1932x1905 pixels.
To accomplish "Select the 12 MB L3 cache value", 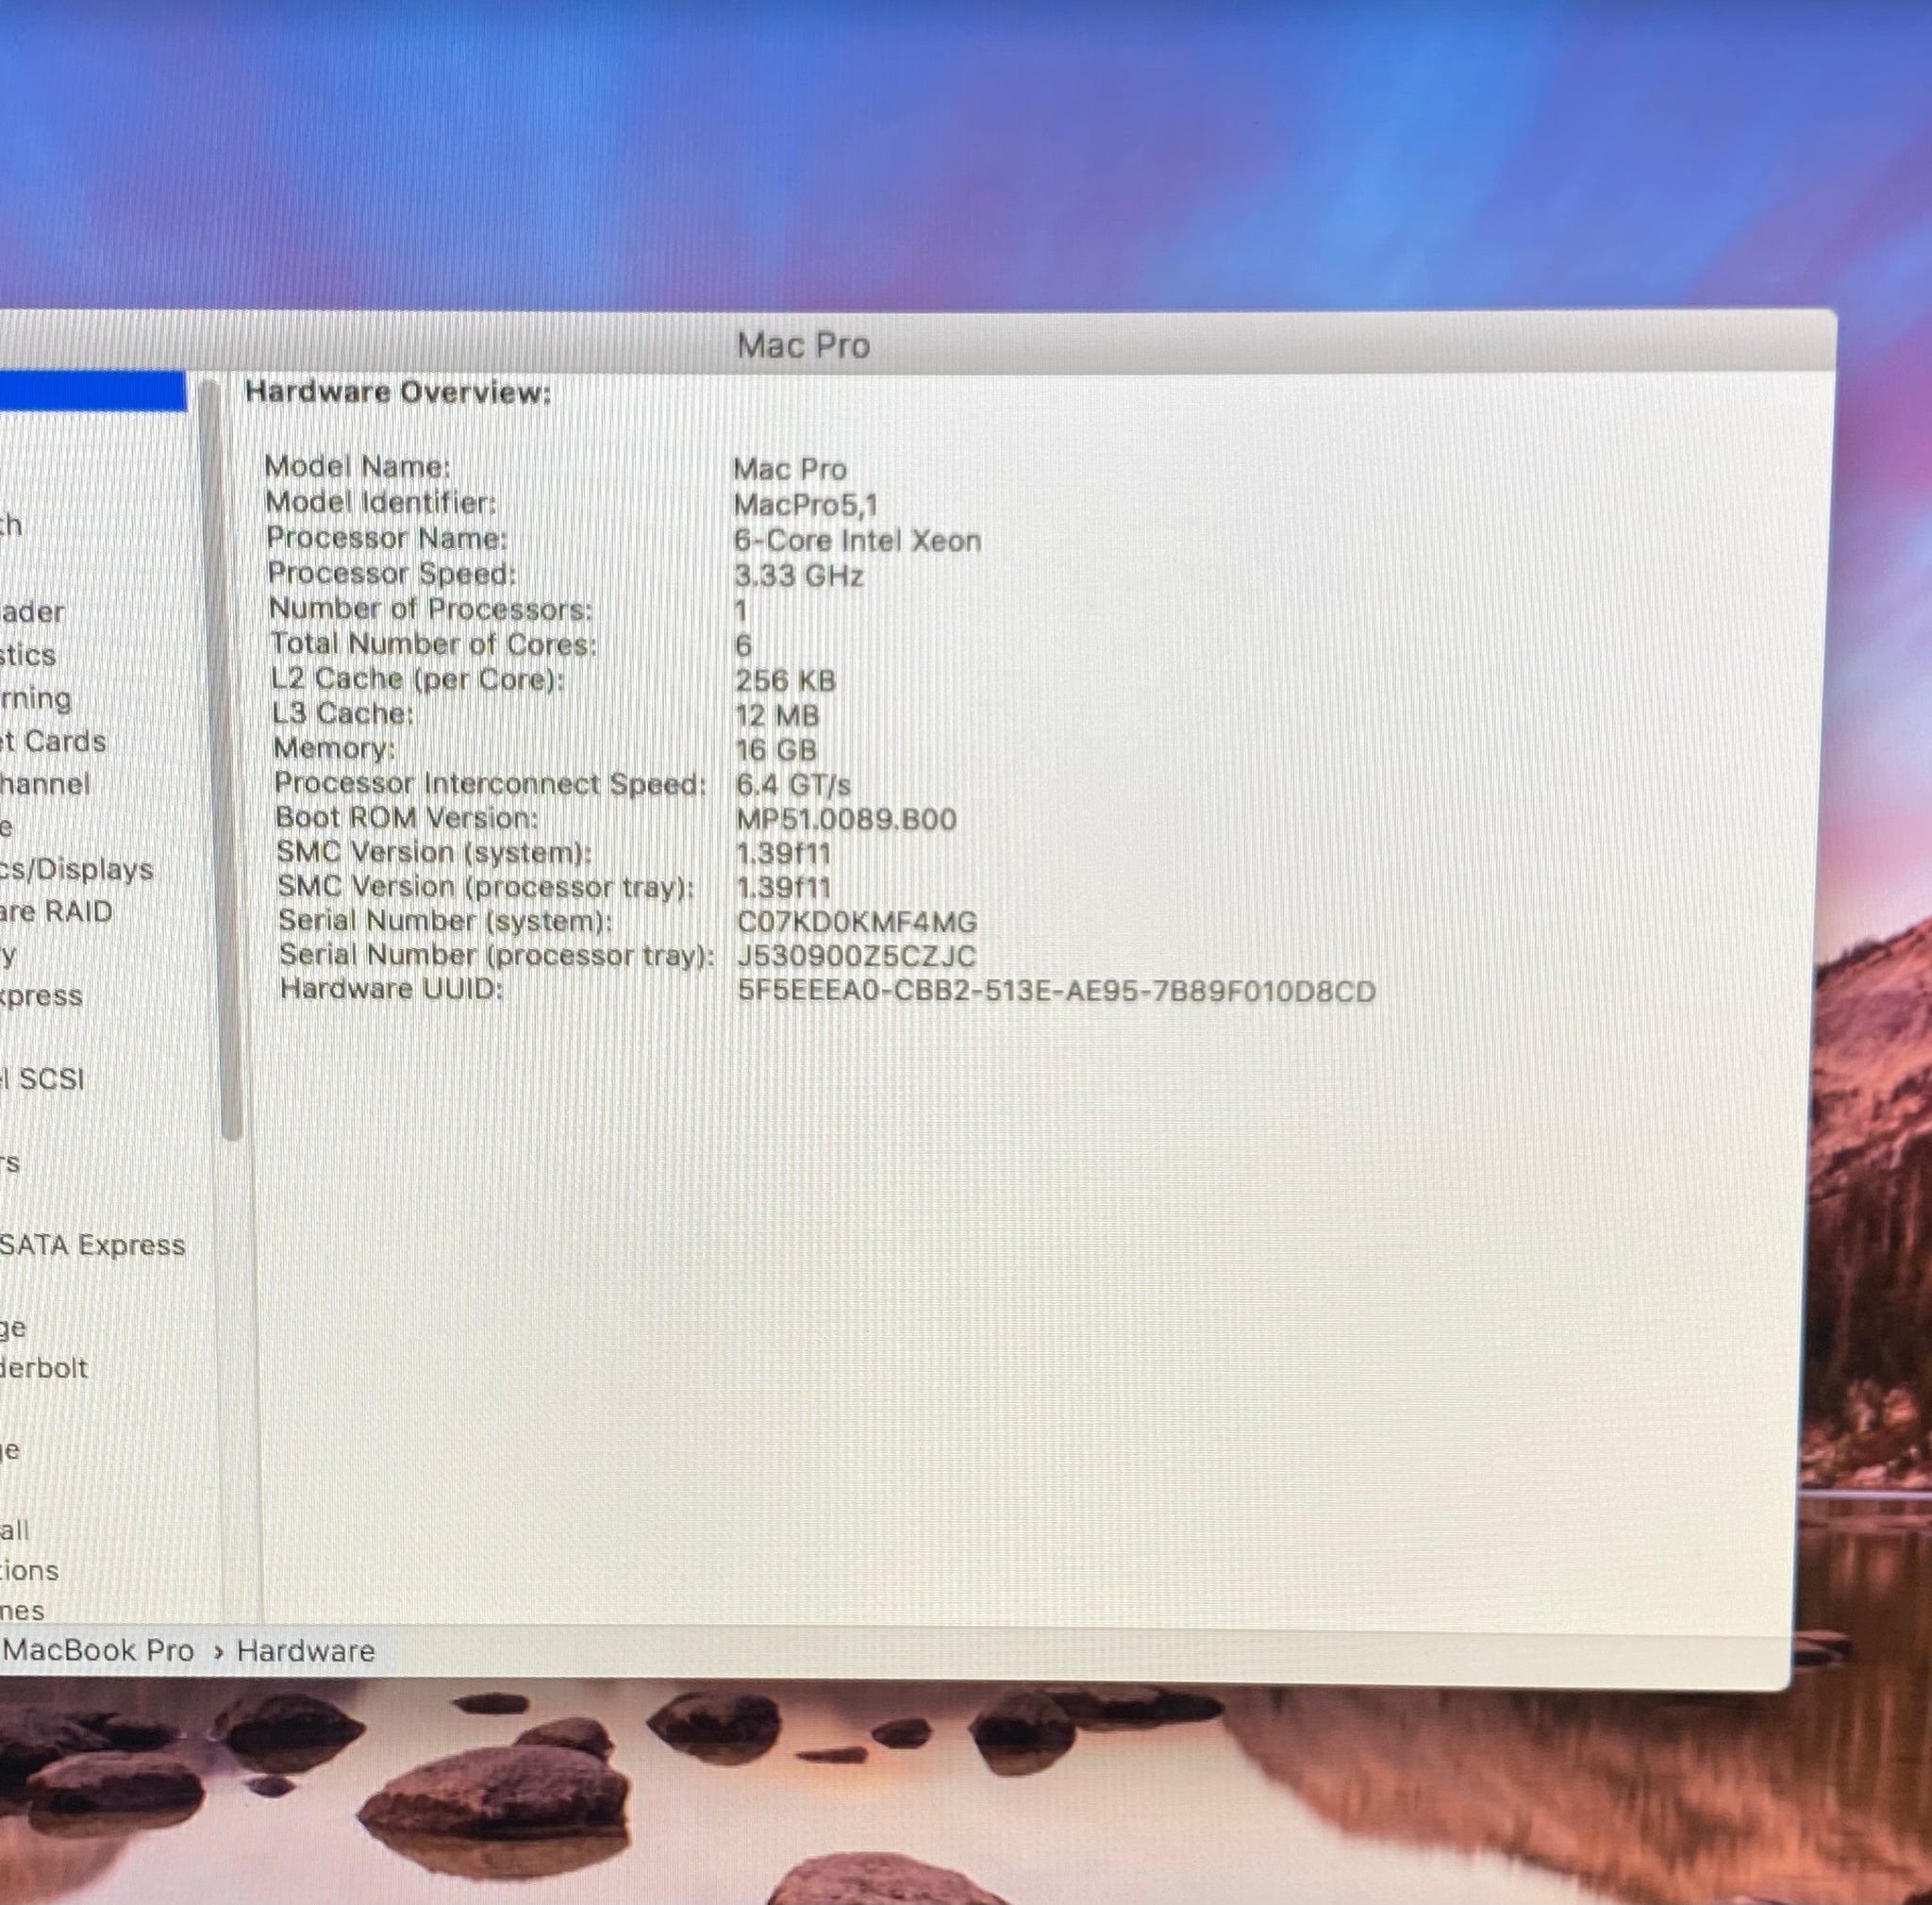I will [x=777, y=716].
